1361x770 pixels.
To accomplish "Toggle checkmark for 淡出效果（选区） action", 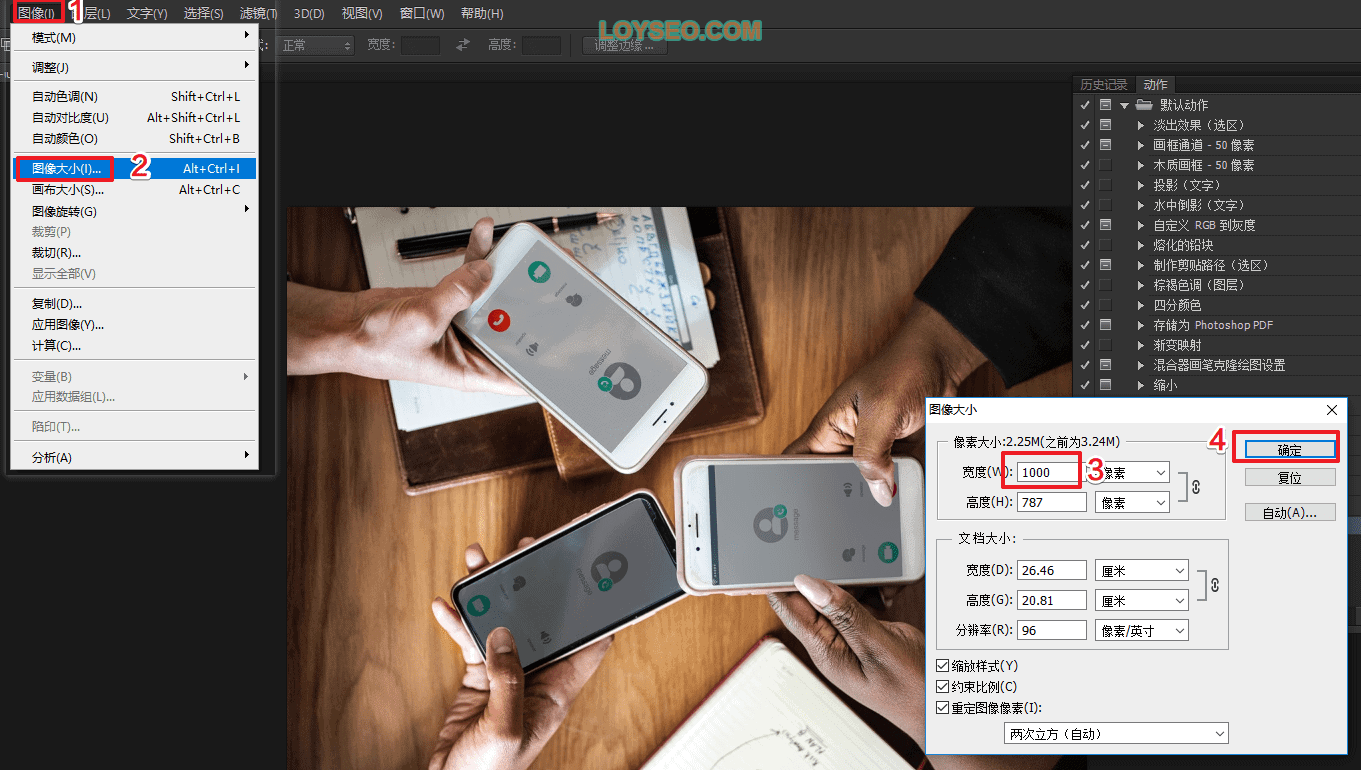I will pos(1085,125).
